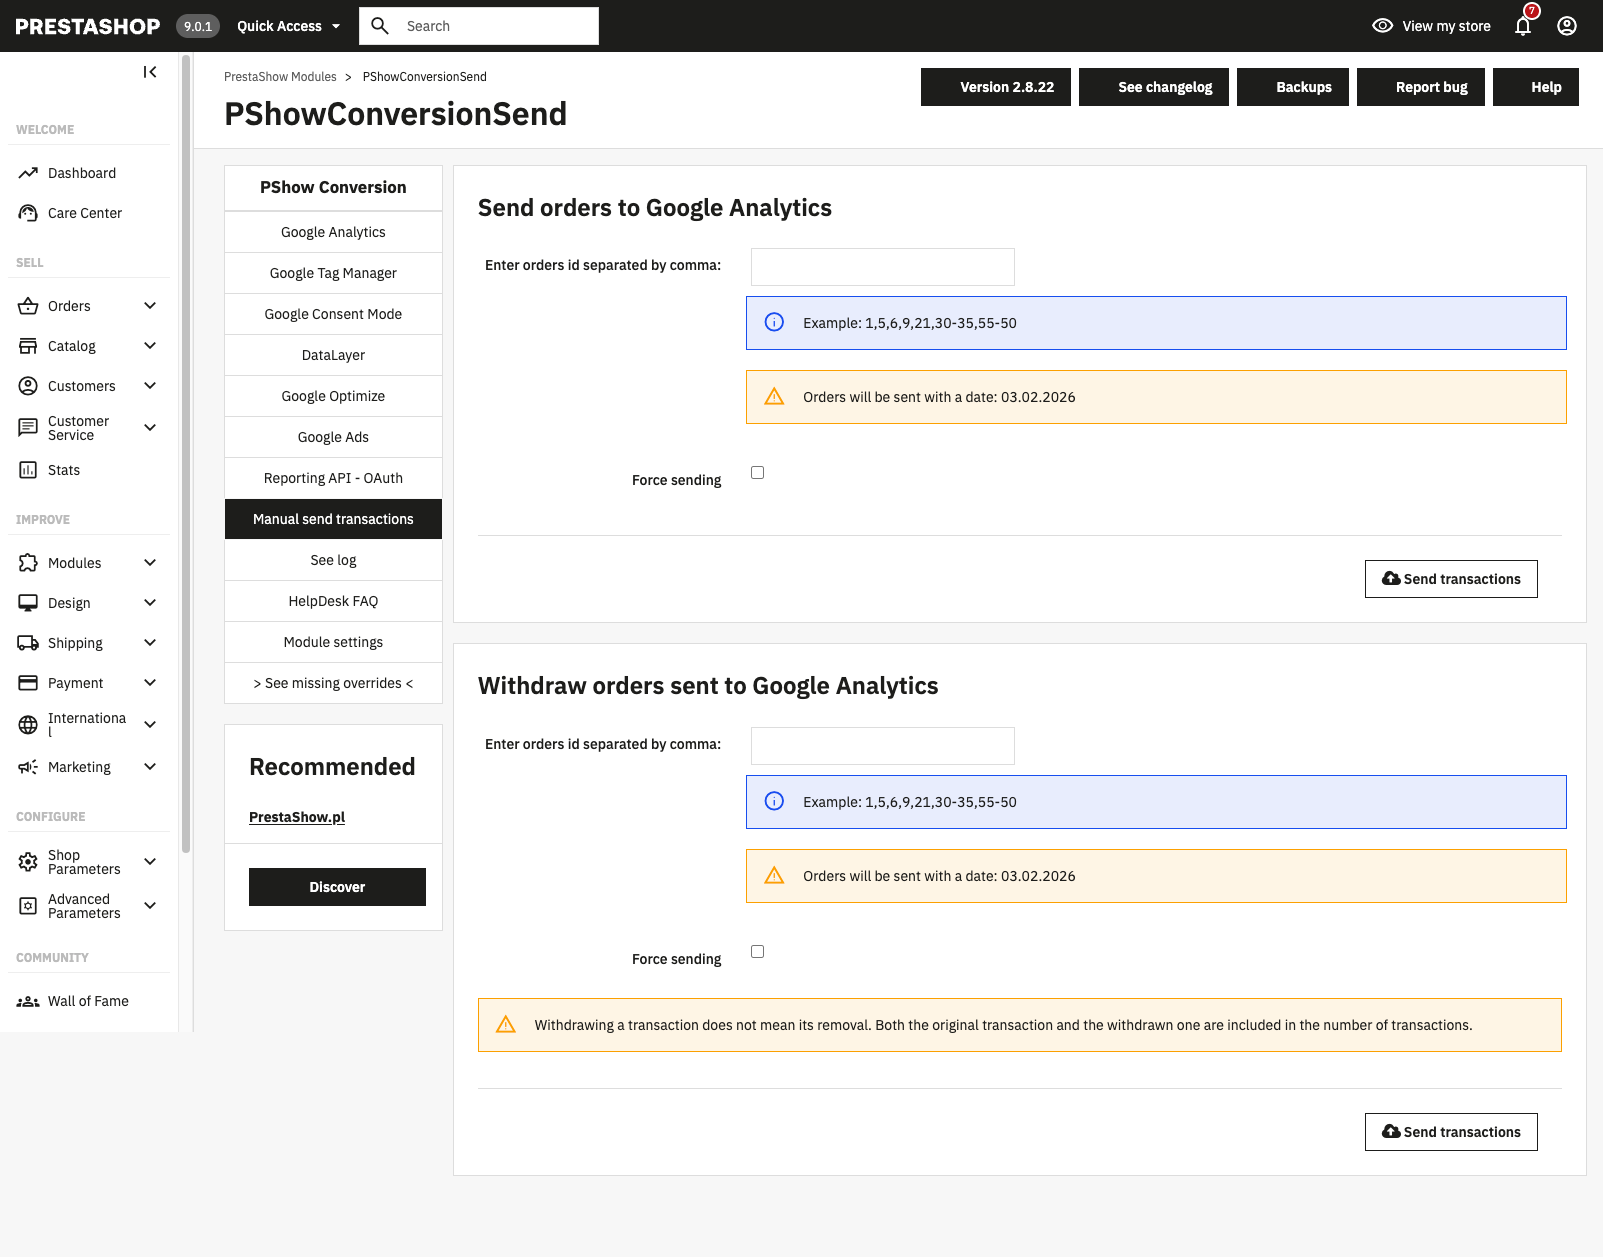Expand the Orders menu chevron

pyautogui.click(x=150, y=306)
